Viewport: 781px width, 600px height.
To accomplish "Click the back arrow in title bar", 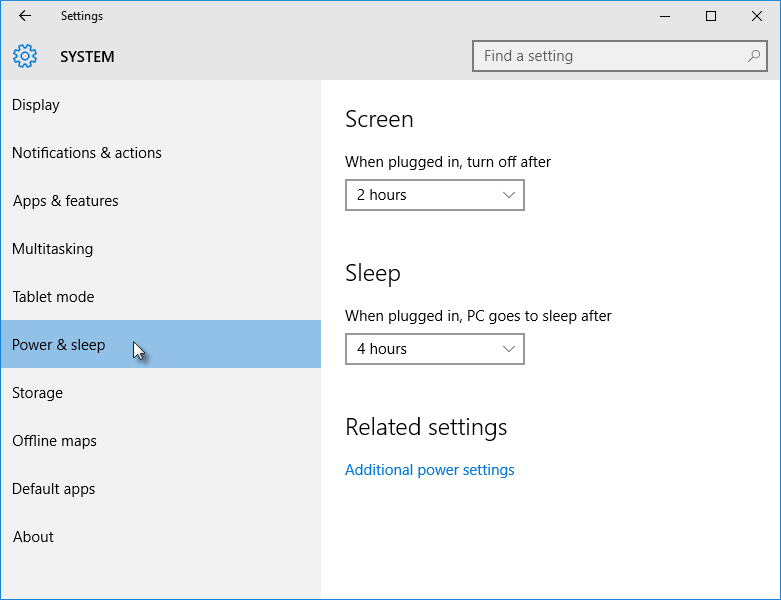I will (x=25, y=16).
